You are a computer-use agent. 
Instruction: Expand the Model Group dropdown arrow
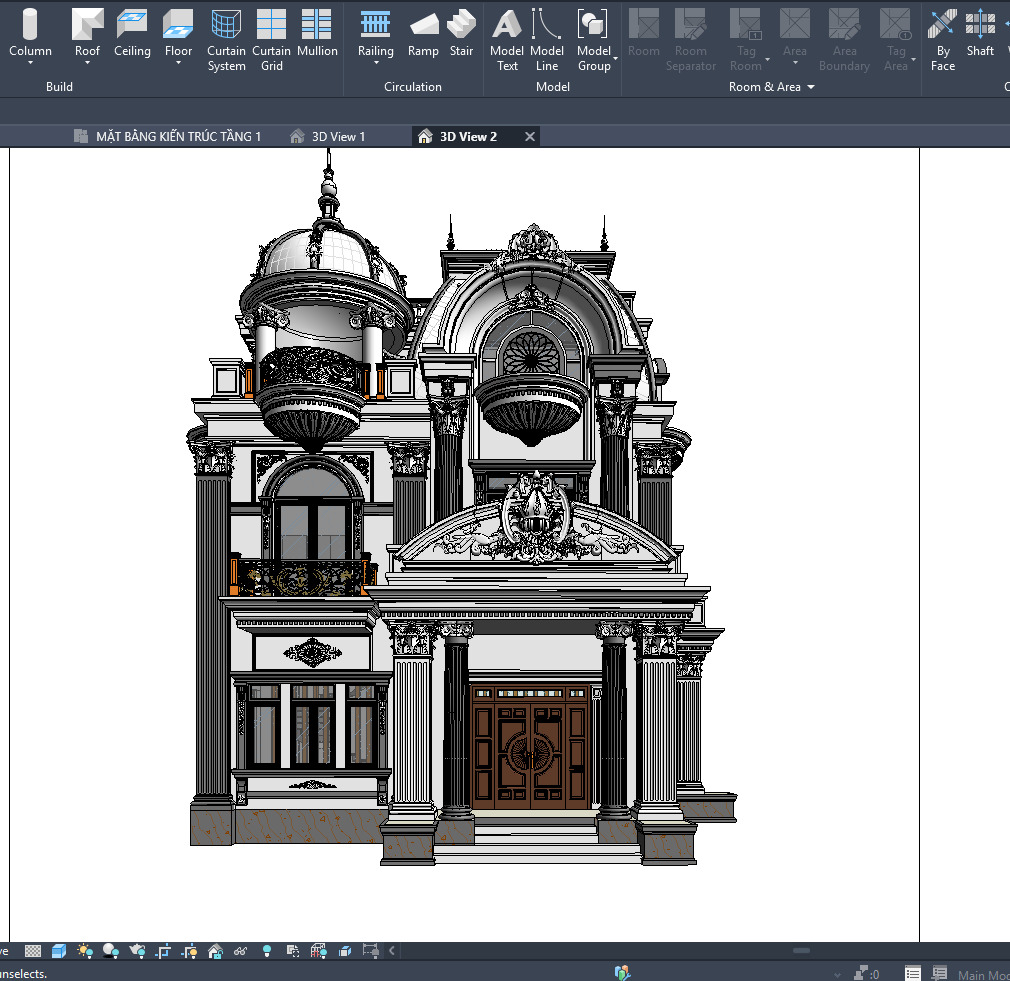click(x=615, y=59)
